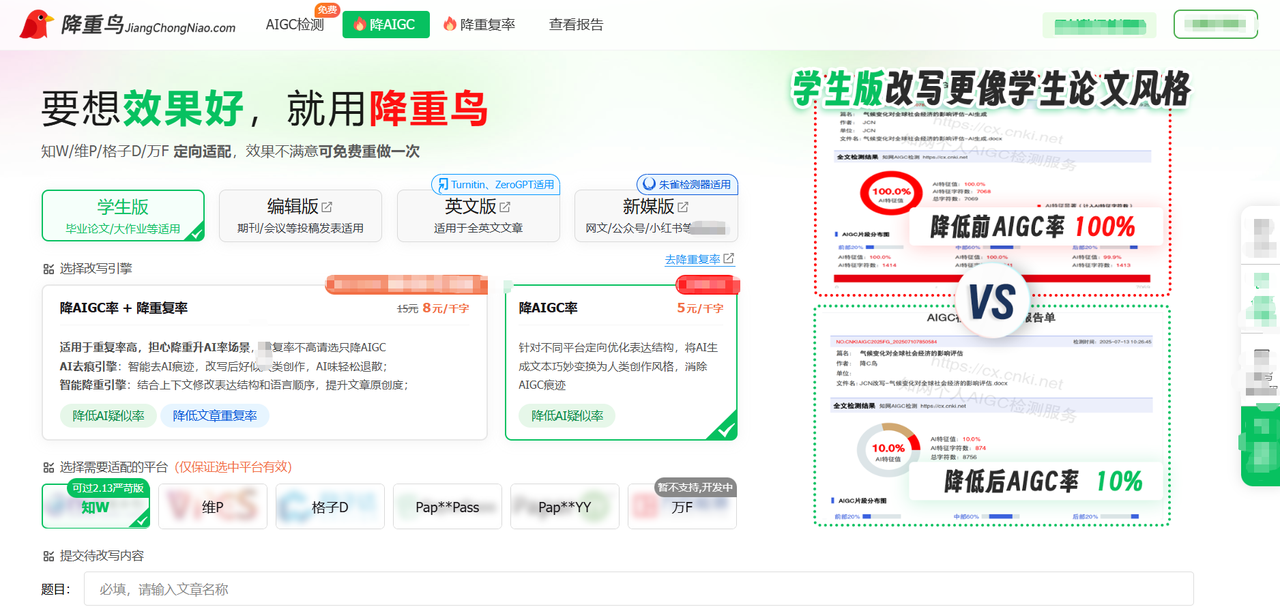
Task: Click the 5元/千字 price text
Action: tap(700, 308)
